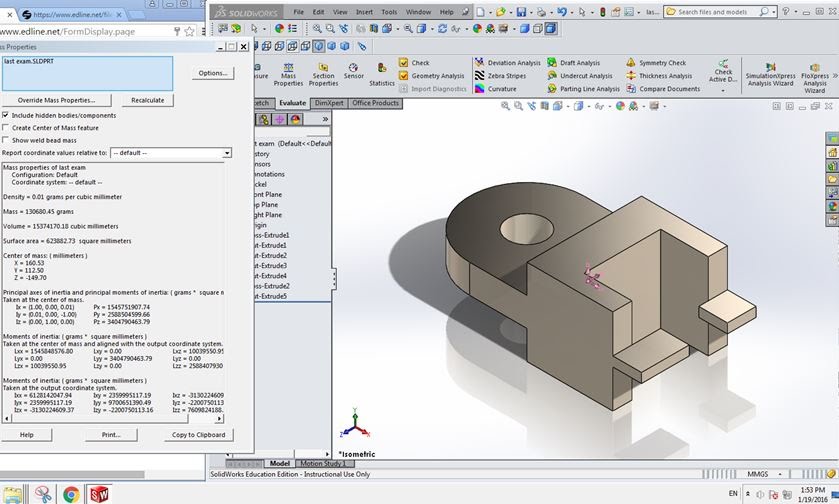Click Override Mass Properties... button
The width and height of the screenshot is (839, 504).
tap(56, 100)
